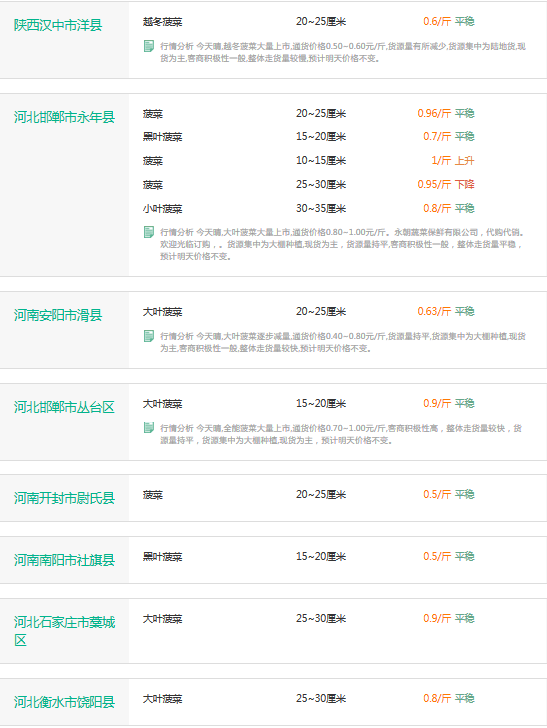This screenshot has height=728, width=547.
Task: Select the 越冬菠菜 product name
Action: coord(163,22)
